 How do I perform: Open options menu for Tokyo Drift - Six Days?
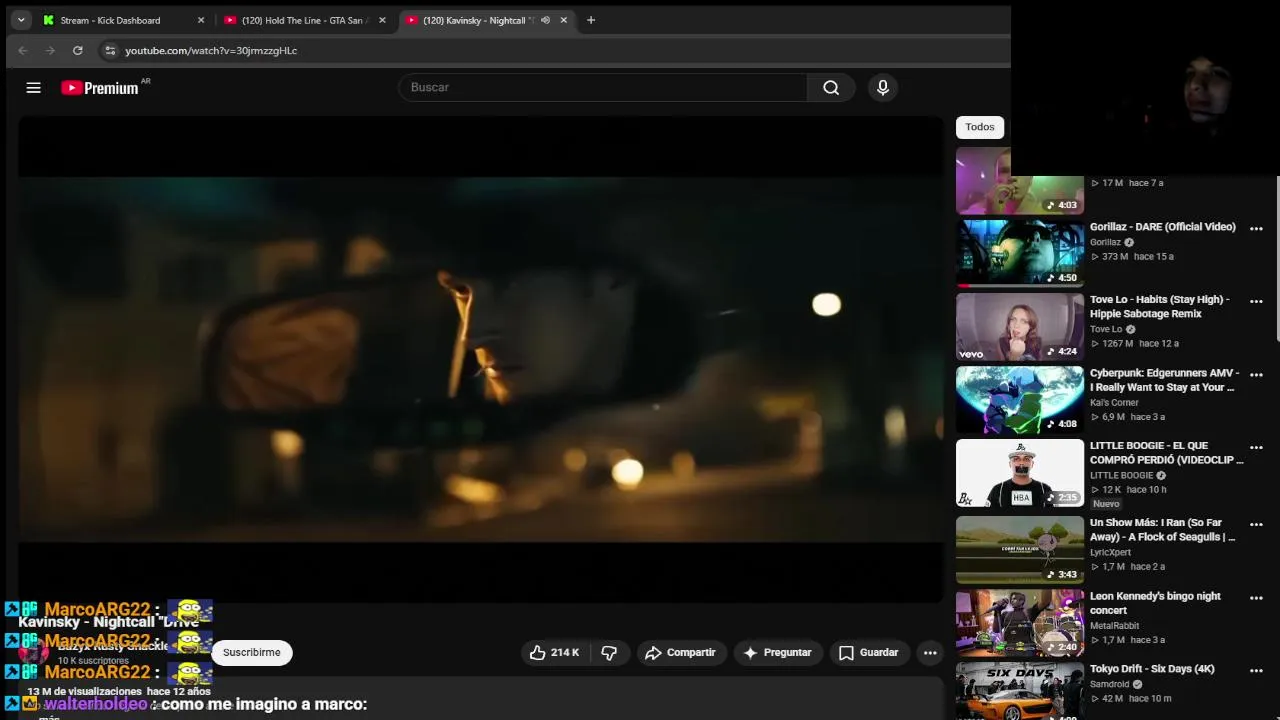[1256, 671]
